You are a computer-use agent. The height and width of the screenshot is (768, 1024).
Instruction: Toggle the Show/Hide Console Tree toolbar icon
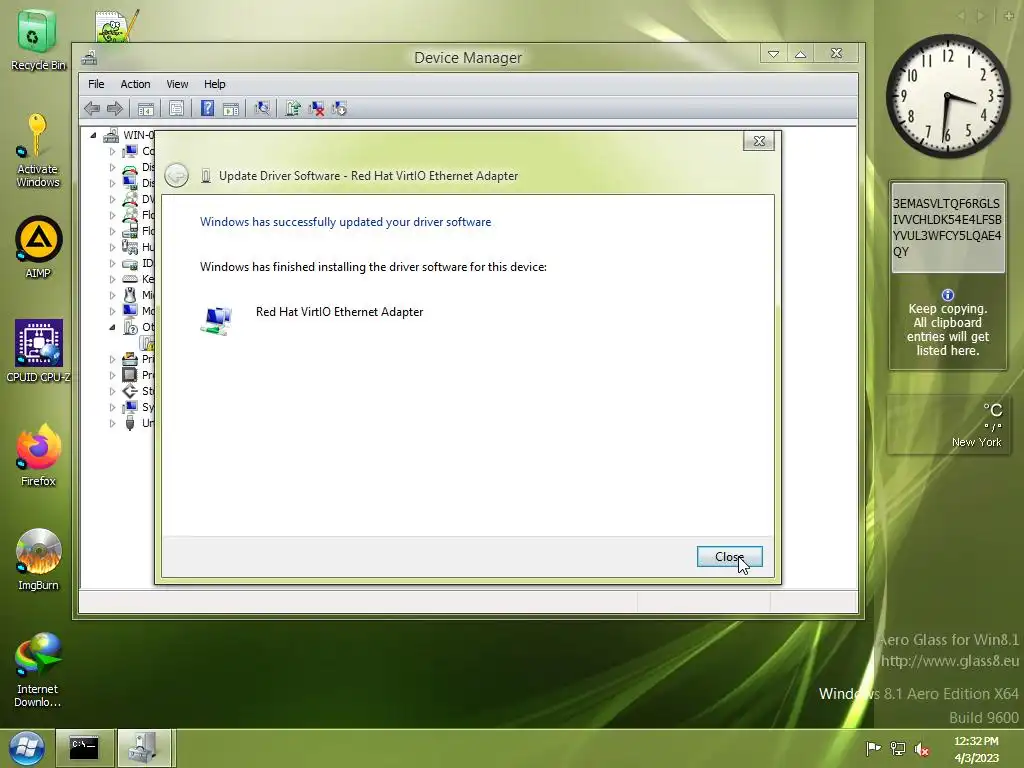pyautogui.click(x=146, y=108)
